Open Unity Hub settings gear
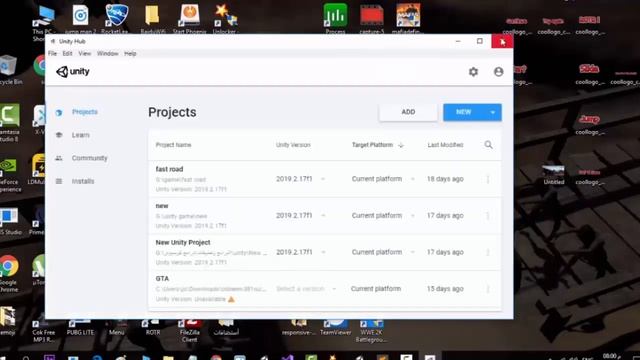The width and height of the screenshot is (640, 360). click(x=473, y=72)
